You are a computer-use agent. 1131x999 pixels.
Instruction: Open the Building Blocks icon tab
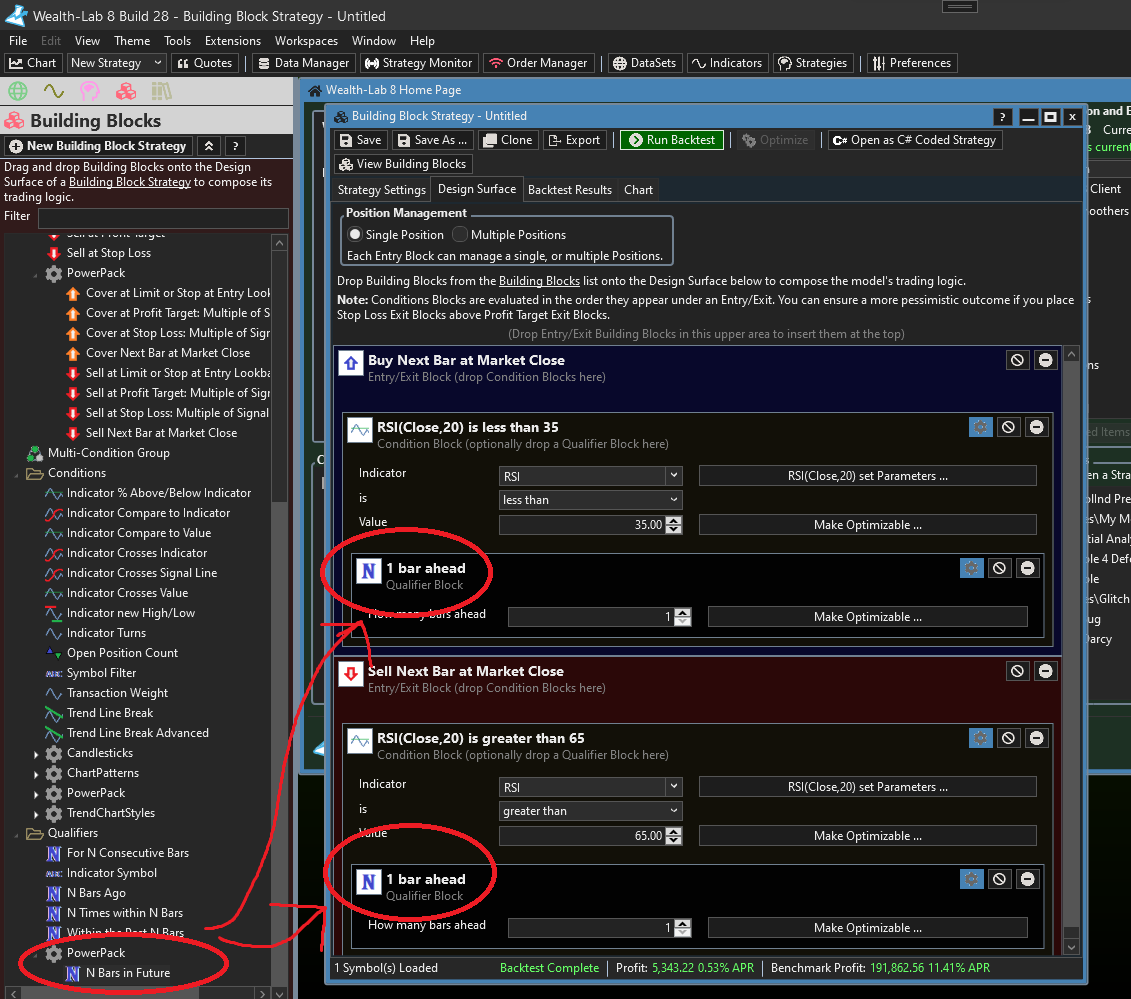coord(125,92)
